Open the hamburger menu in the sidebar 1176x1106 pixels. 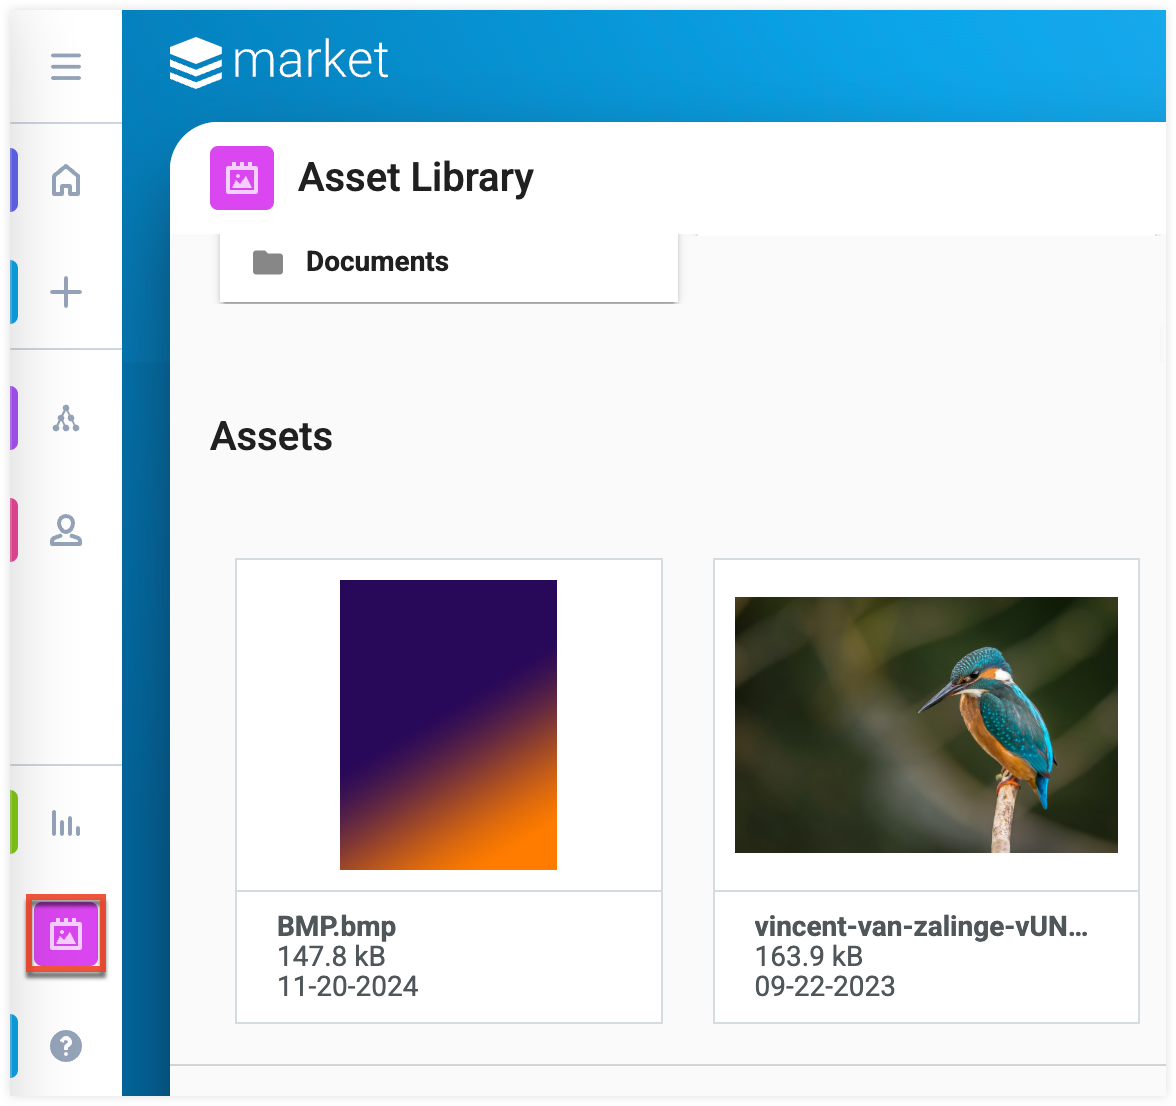(66, 67)
